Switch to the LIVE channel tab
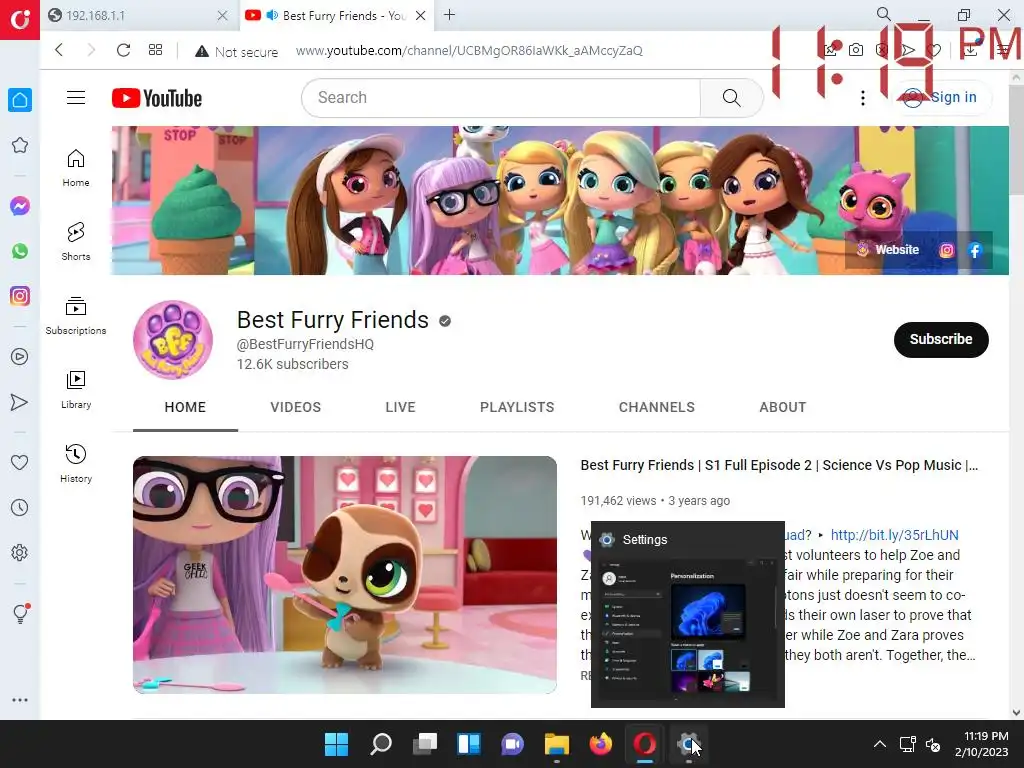Screen dimensions: 1024x768 pos(400,408)
